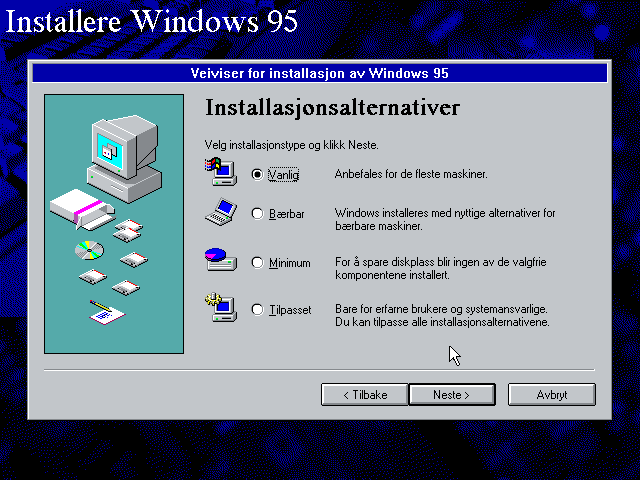Click the Minimum disk pie-chart icon
Image resolution: width=640 pixels, height=480 pixels.
click(221, 260)
